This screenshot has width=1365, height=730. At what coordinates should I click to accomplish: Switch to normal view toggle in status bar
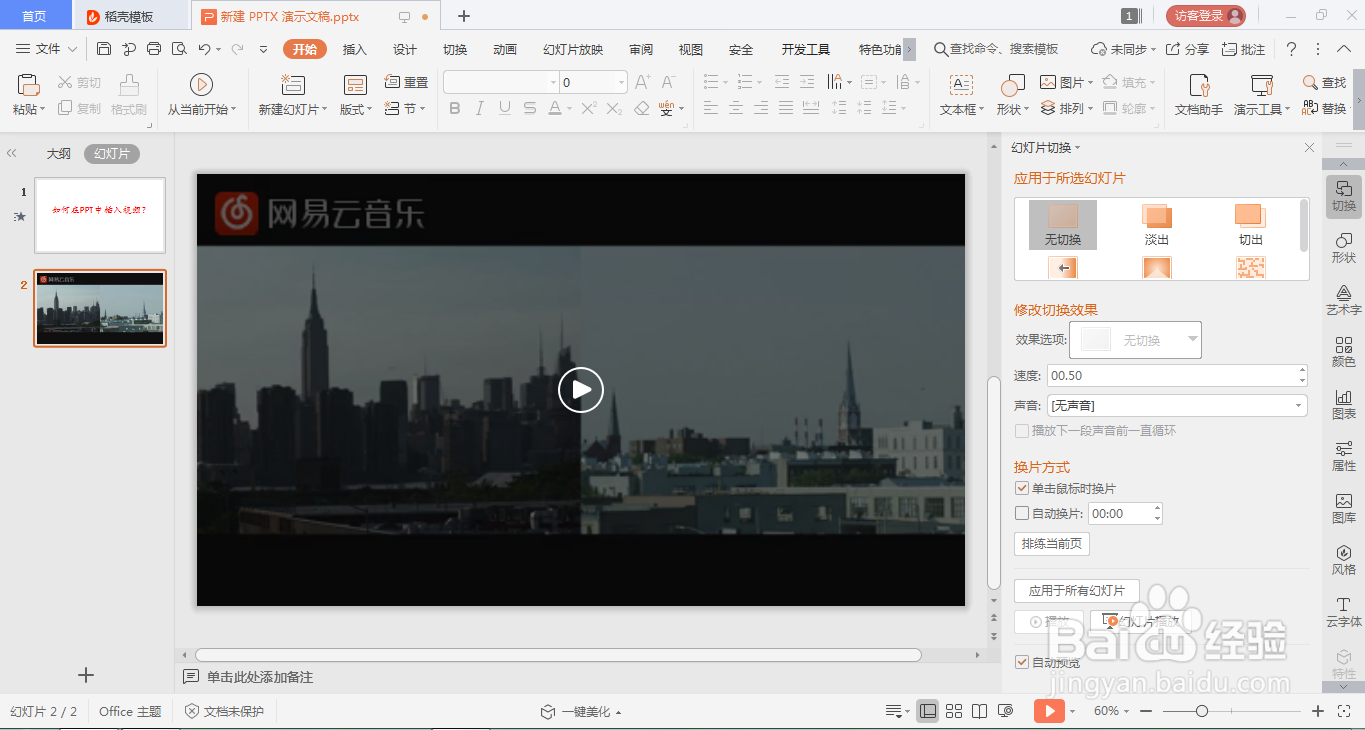tap(928, 711)
